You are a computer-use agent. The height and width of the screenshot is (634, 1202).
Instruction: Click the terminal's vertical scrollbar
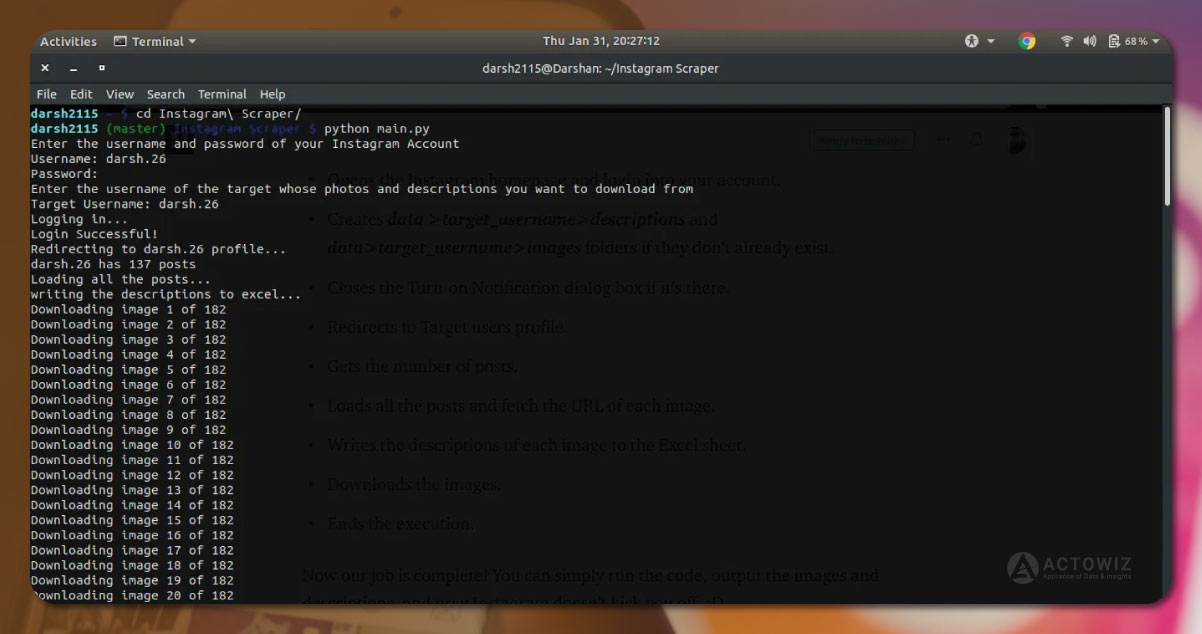click(1166, 156)
